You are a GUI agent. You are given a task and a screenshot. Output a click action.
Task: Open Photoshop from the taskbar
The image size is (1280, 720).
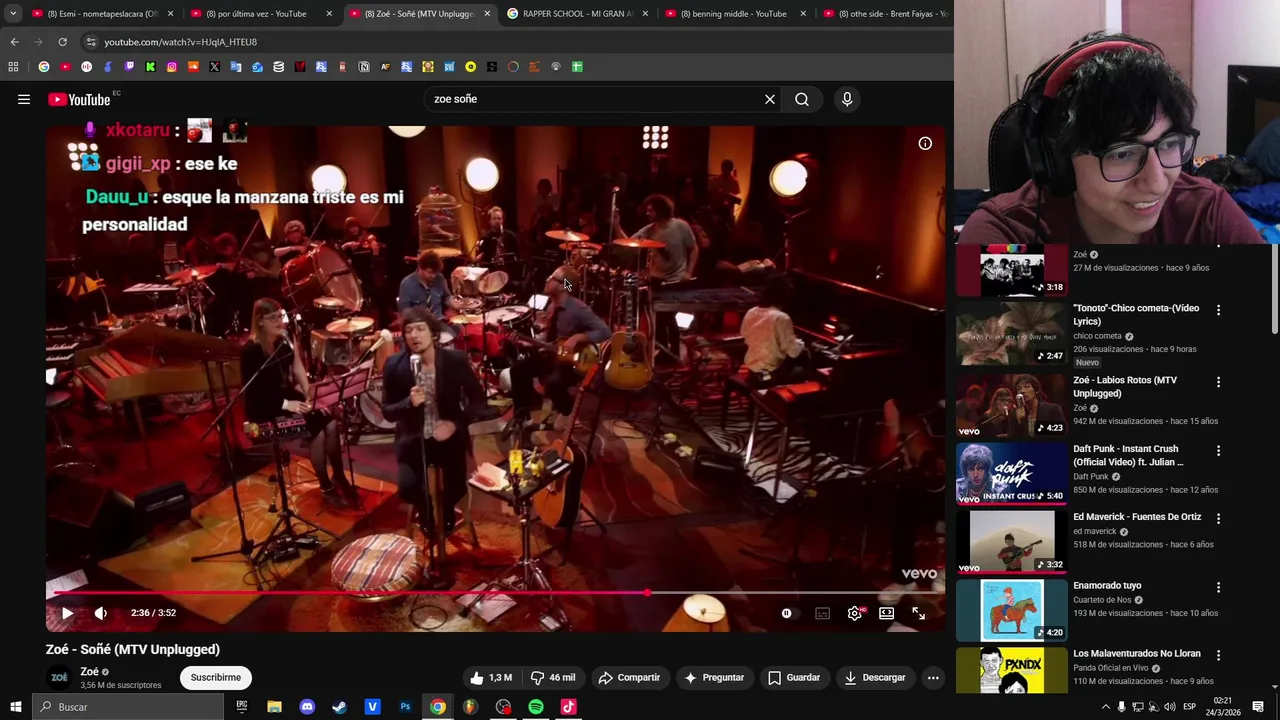405,707
